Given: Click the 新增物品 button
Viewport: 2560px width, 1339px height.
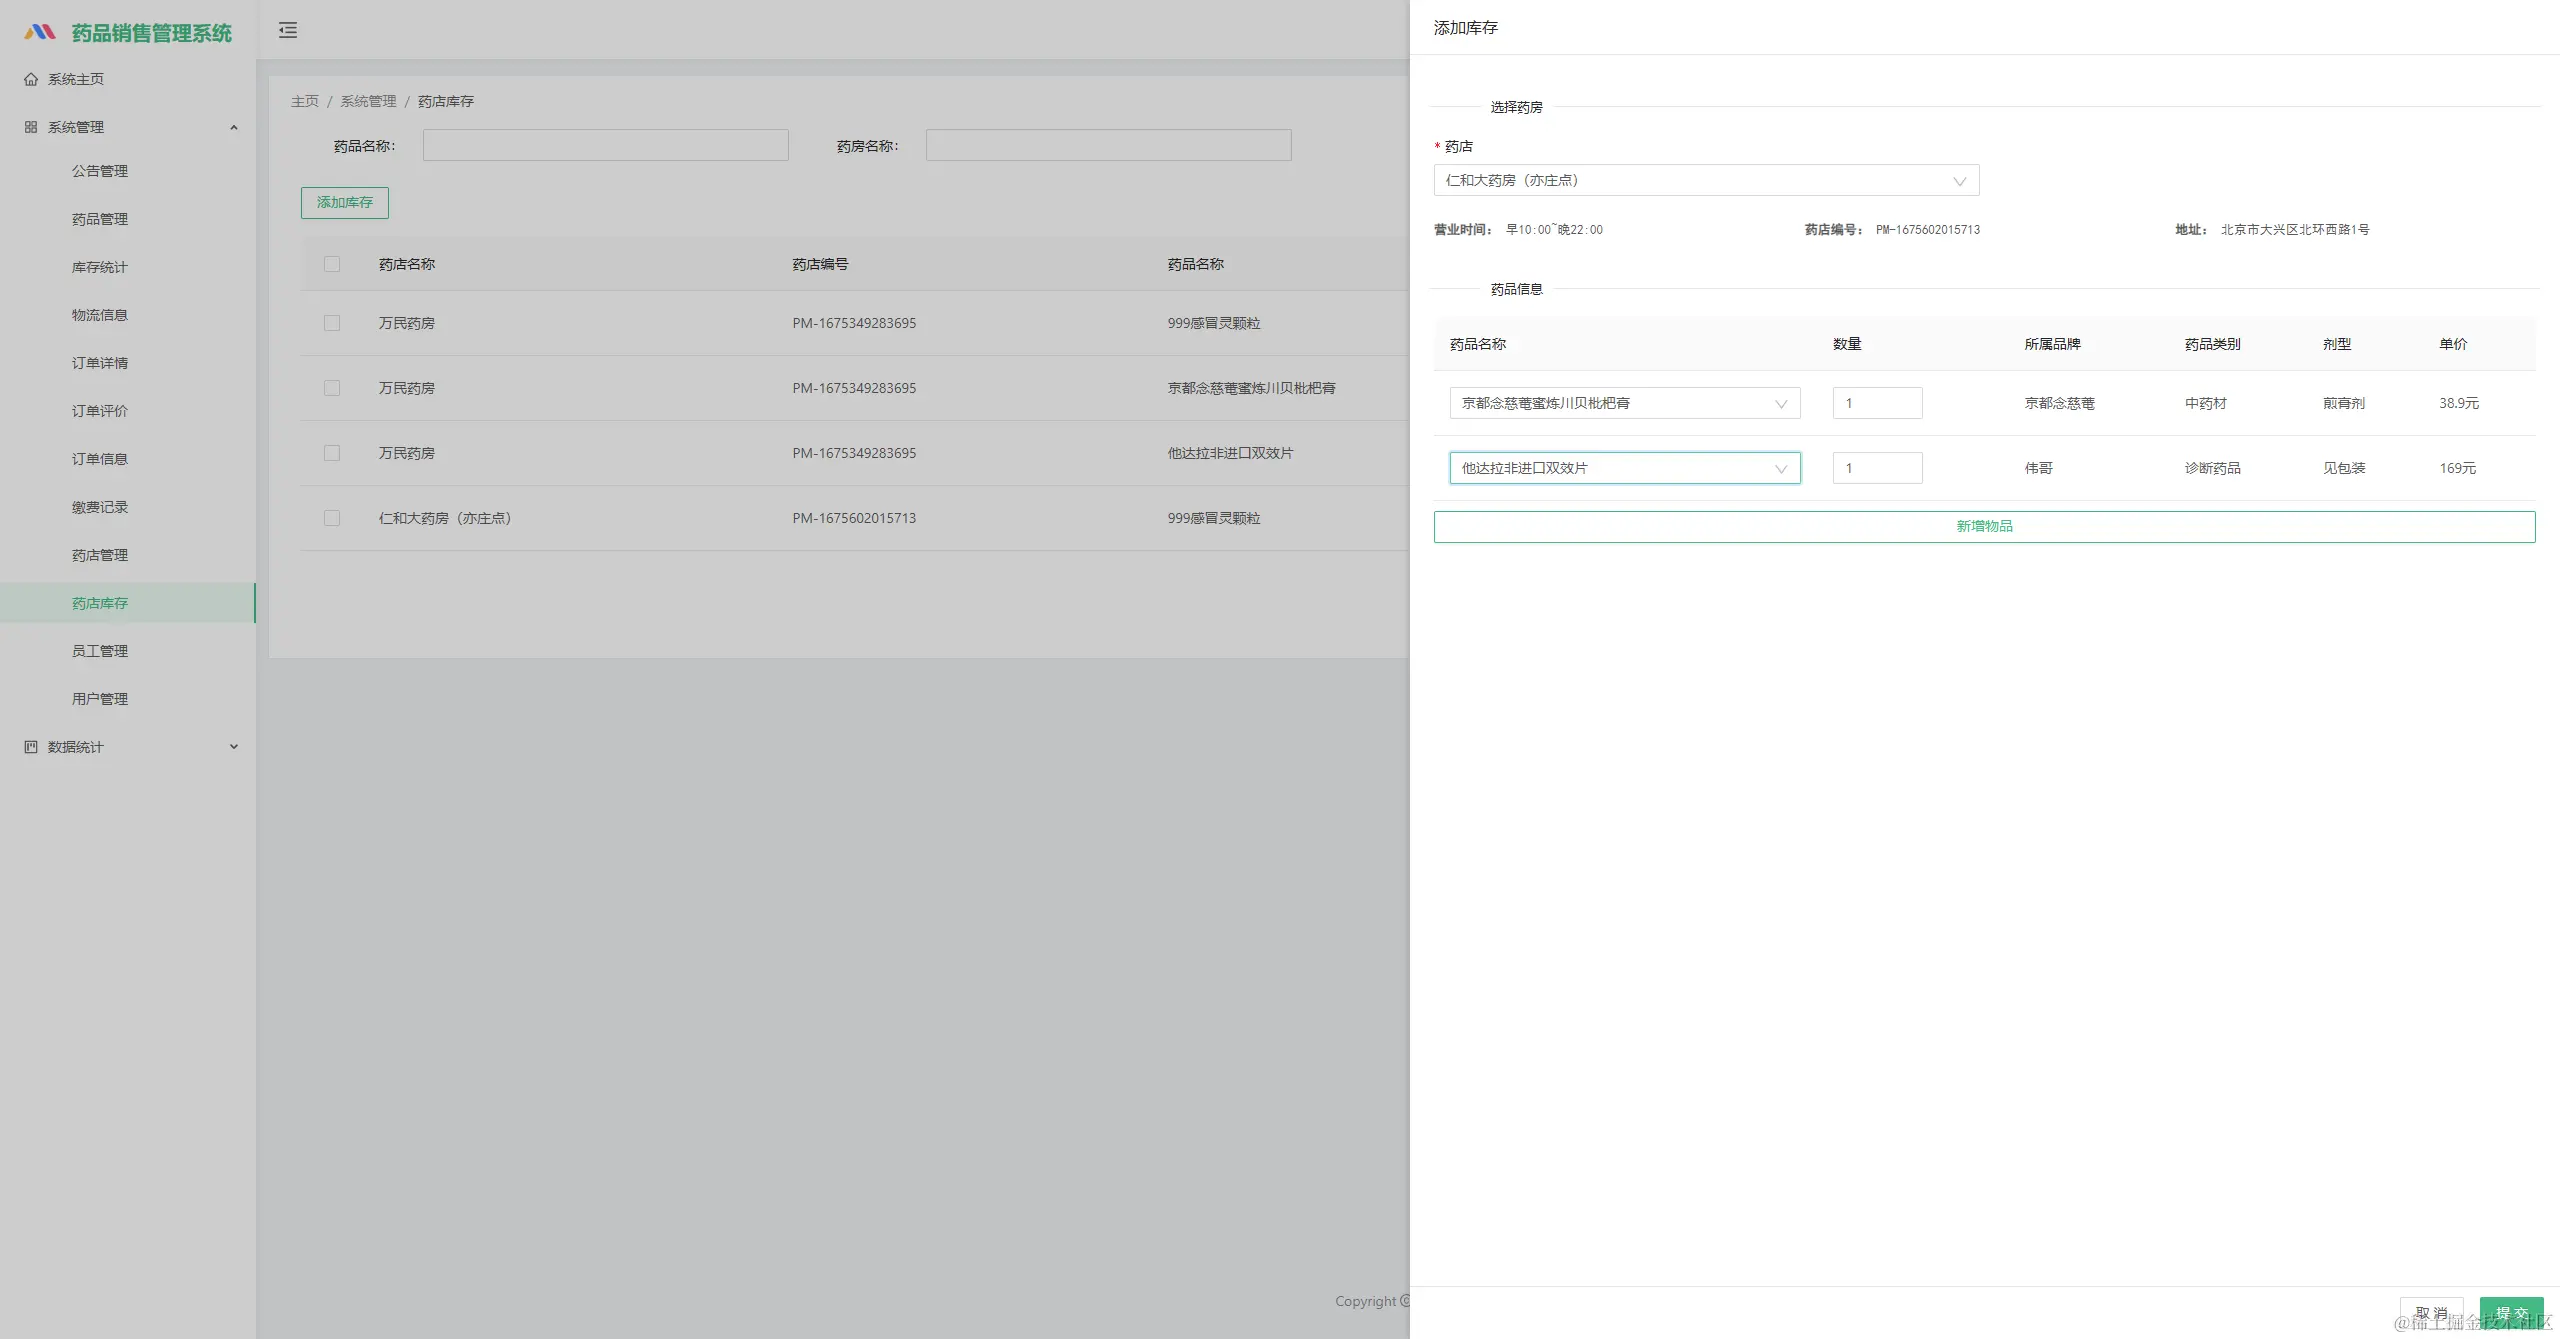Looking at the screenshot, I should (1984, 526).
